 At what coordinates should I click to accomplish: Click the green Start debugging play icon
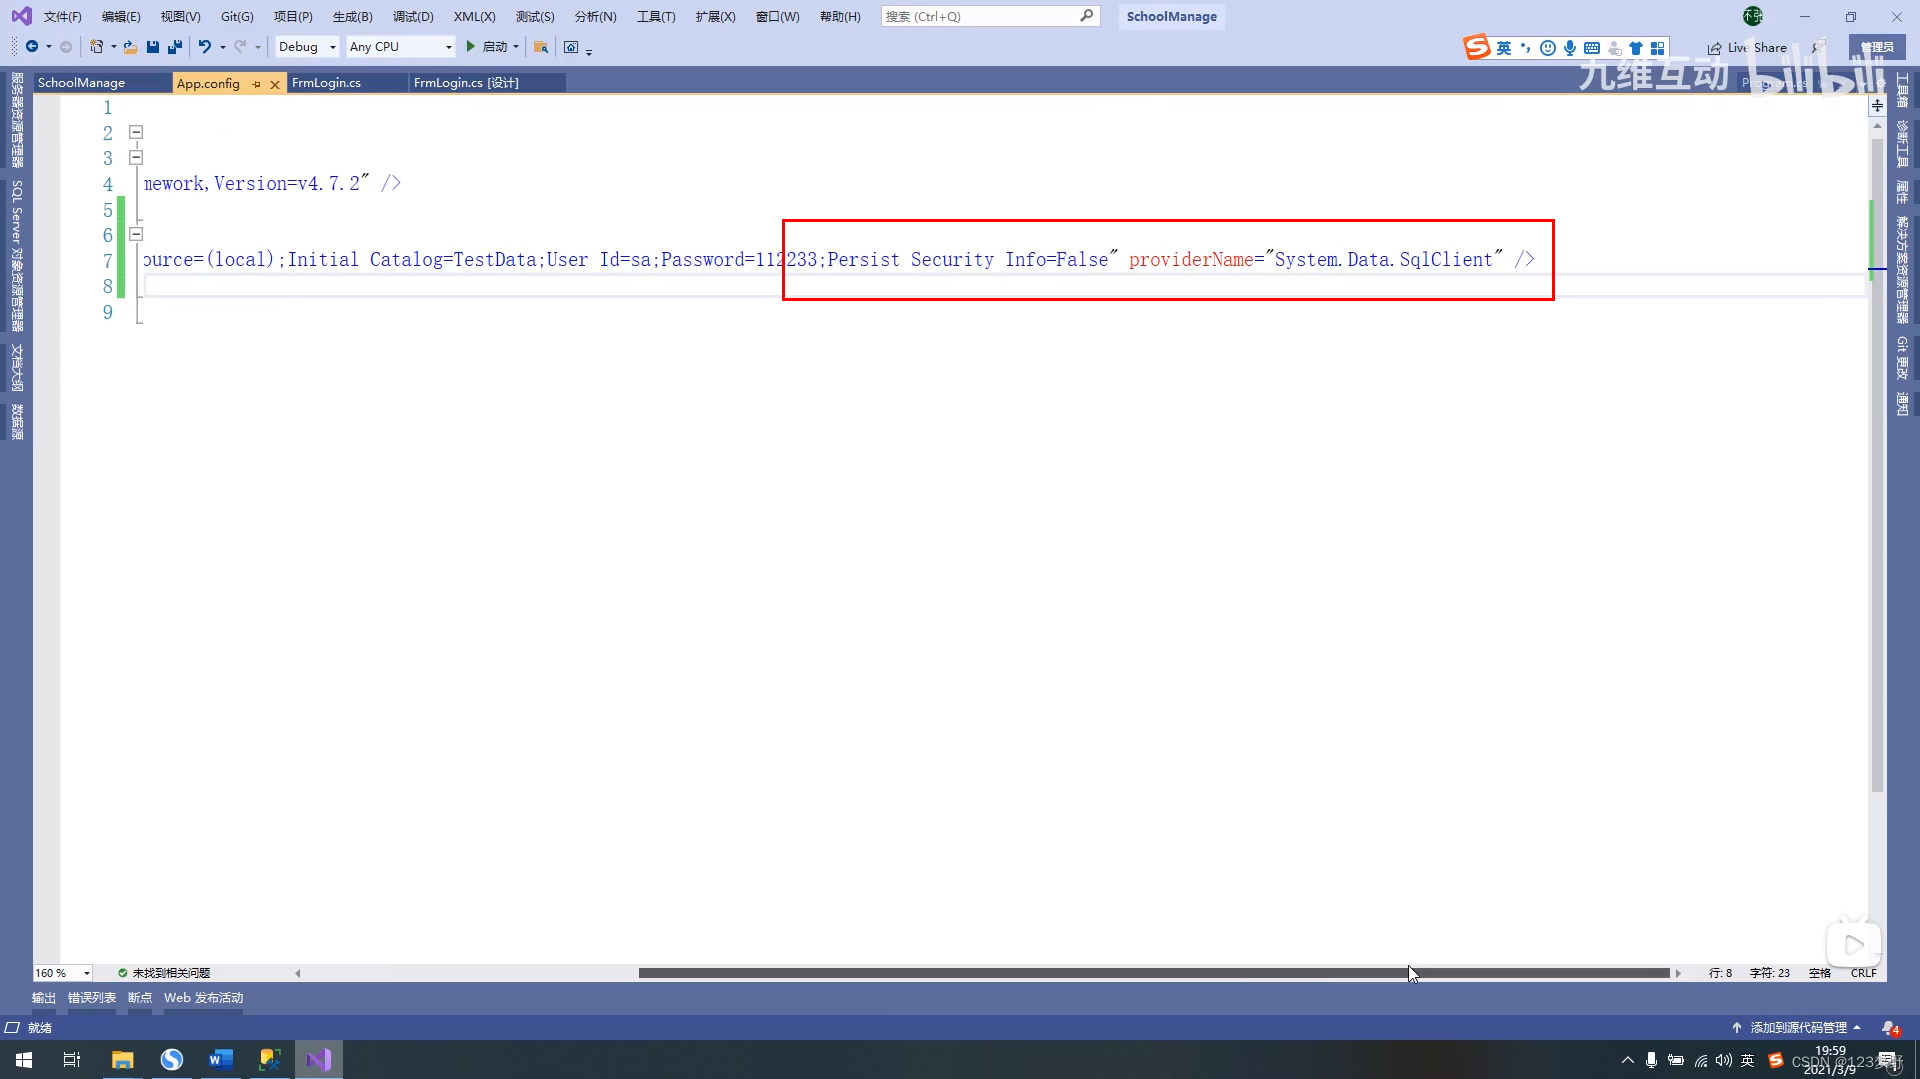[470, 47]
